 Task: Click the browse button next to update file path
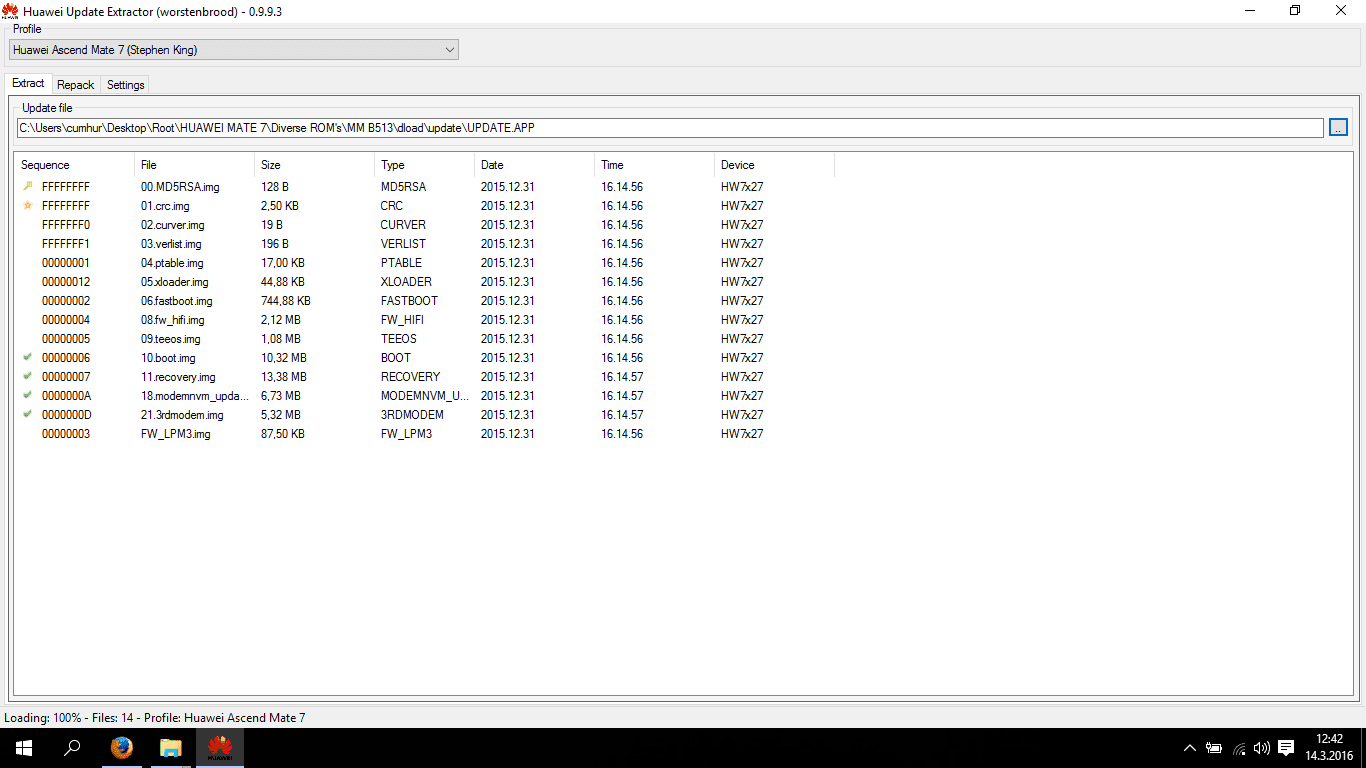coord(1338,128)
